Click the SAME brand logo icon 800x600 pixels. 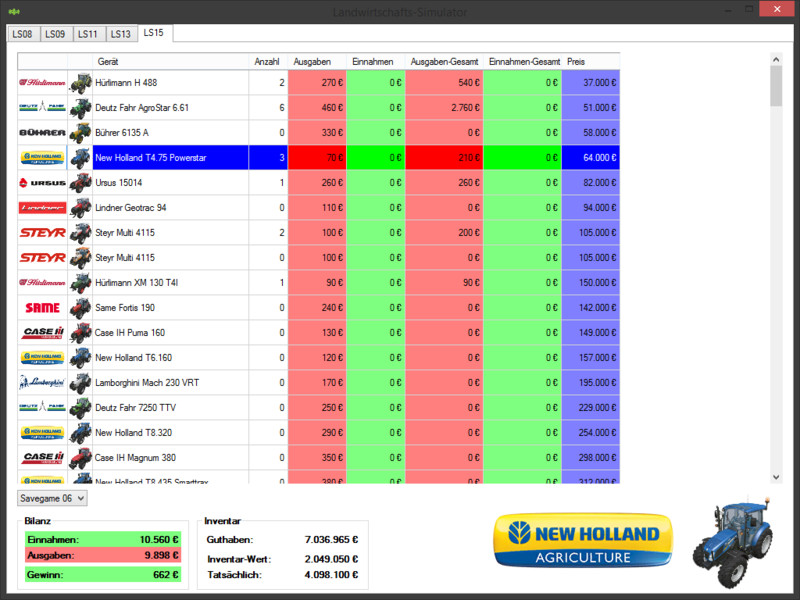coord(42,308)
